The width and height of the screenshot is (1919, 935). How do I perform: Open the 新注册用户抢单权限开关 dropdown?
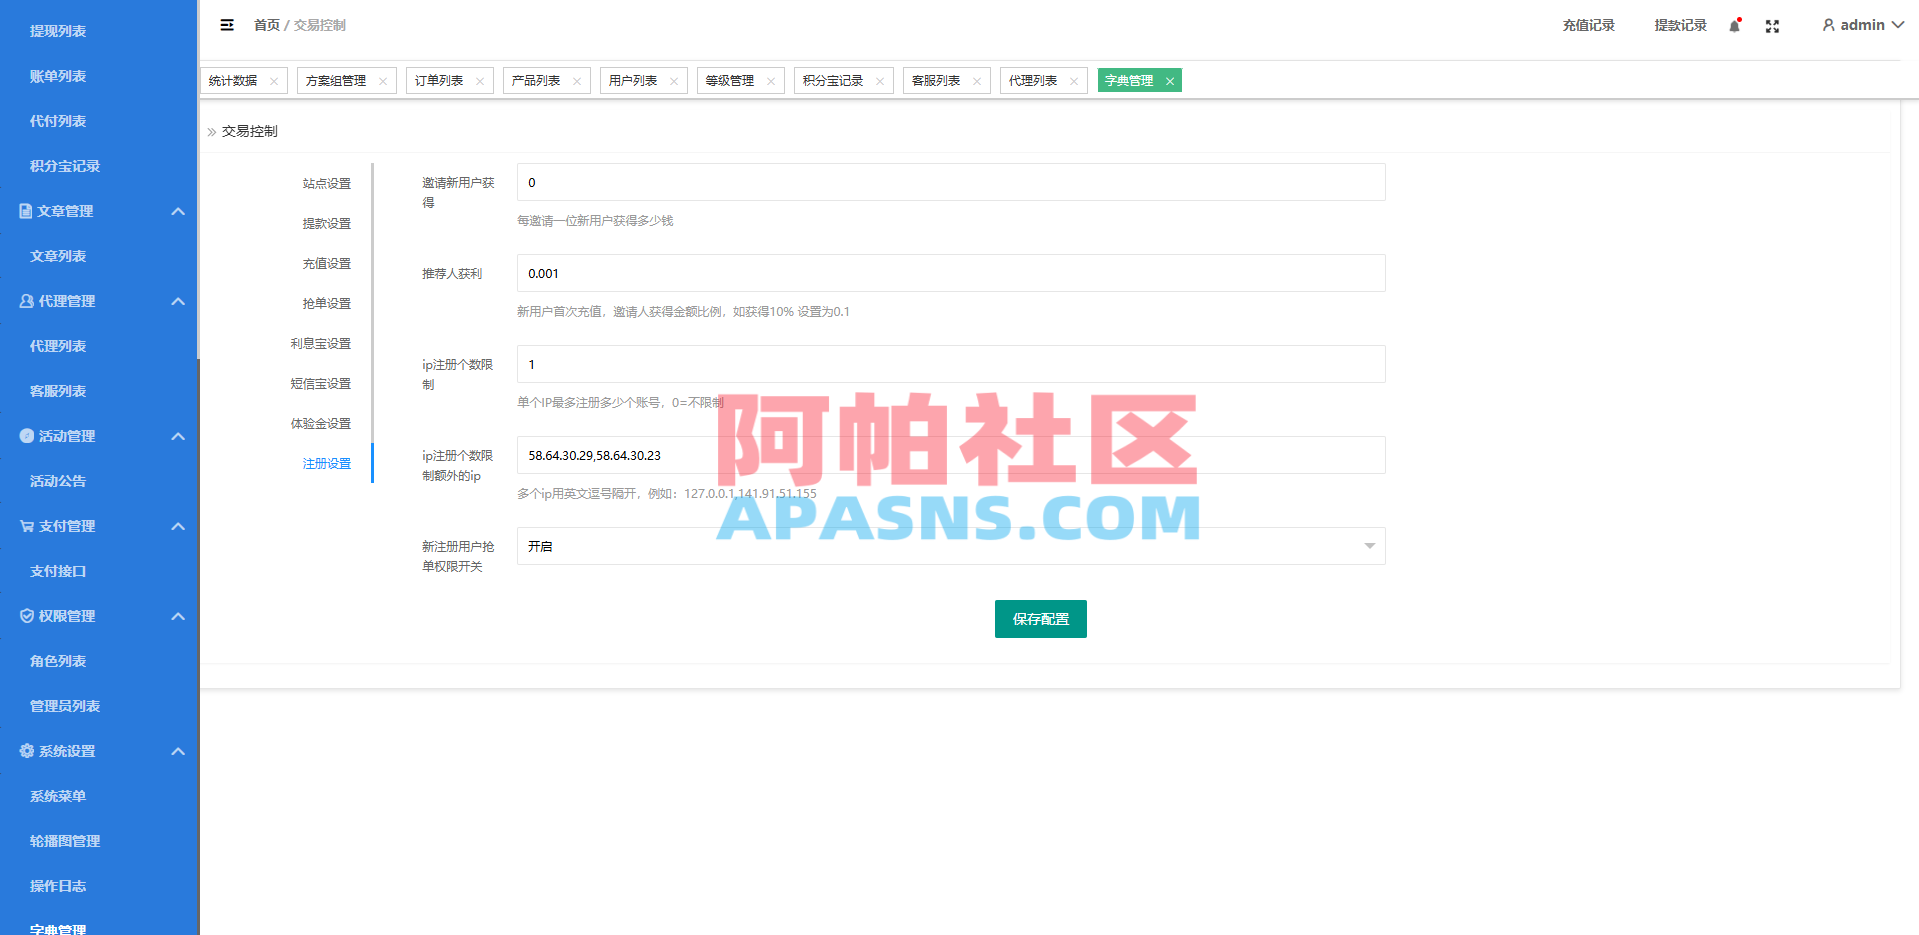point(951,546)
